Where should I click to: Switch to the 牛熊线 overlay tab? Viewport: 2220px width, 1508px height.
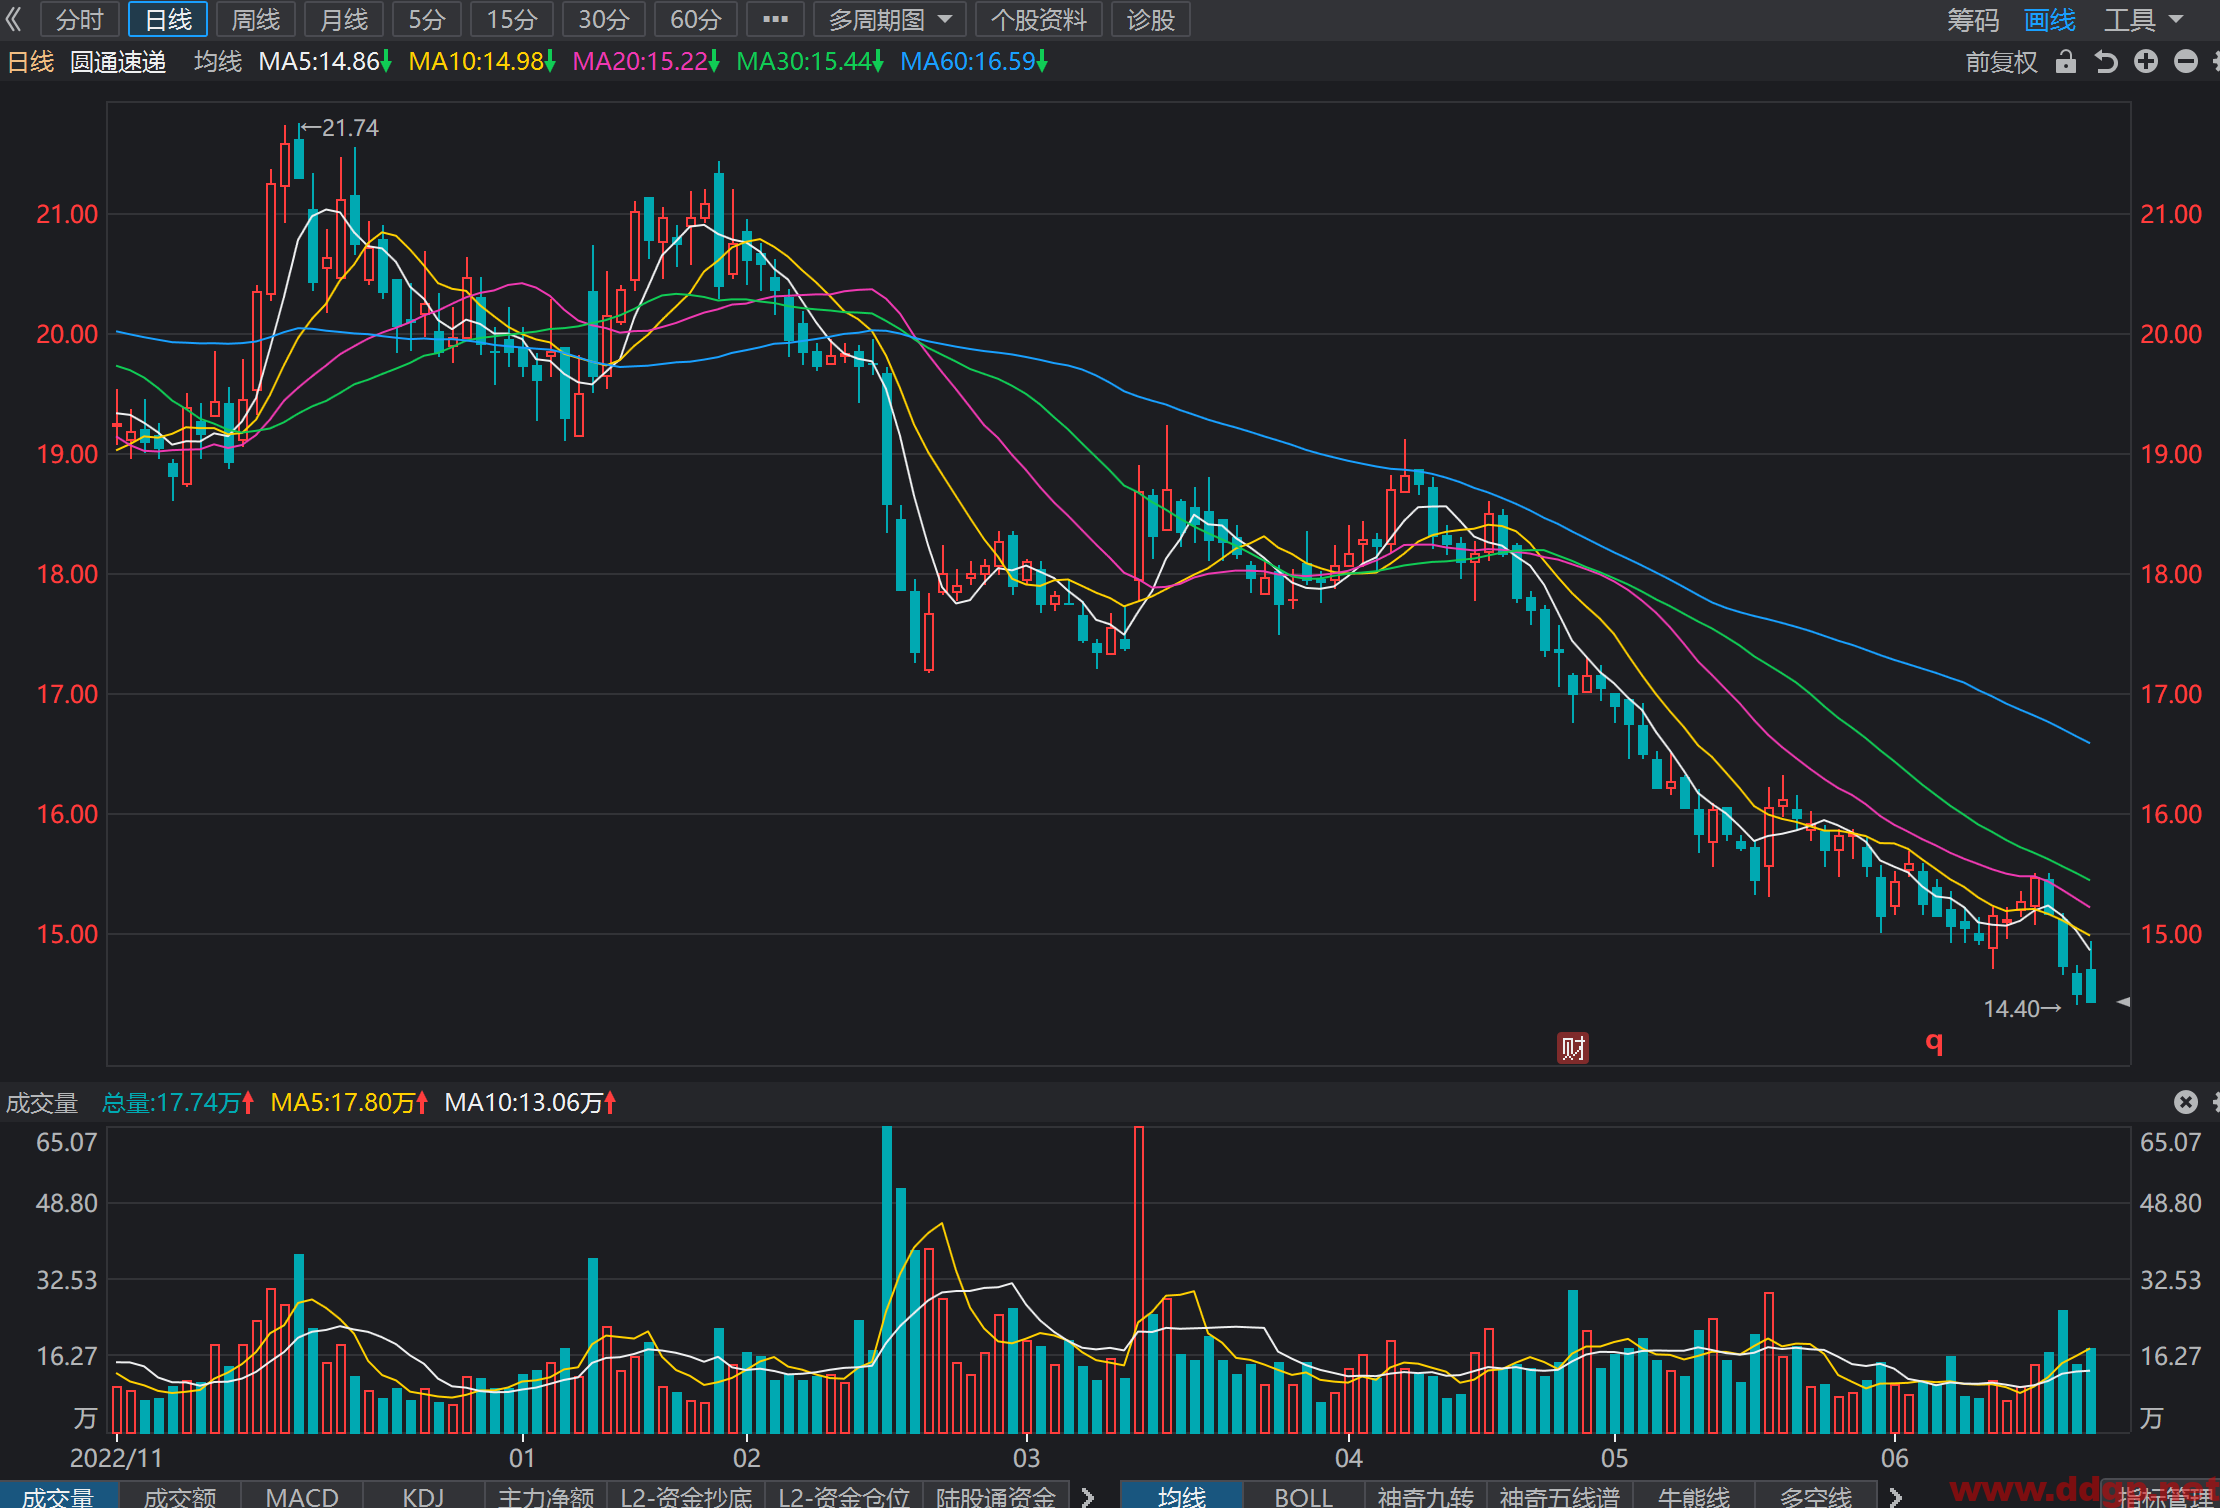(x=1694, y=1496)
